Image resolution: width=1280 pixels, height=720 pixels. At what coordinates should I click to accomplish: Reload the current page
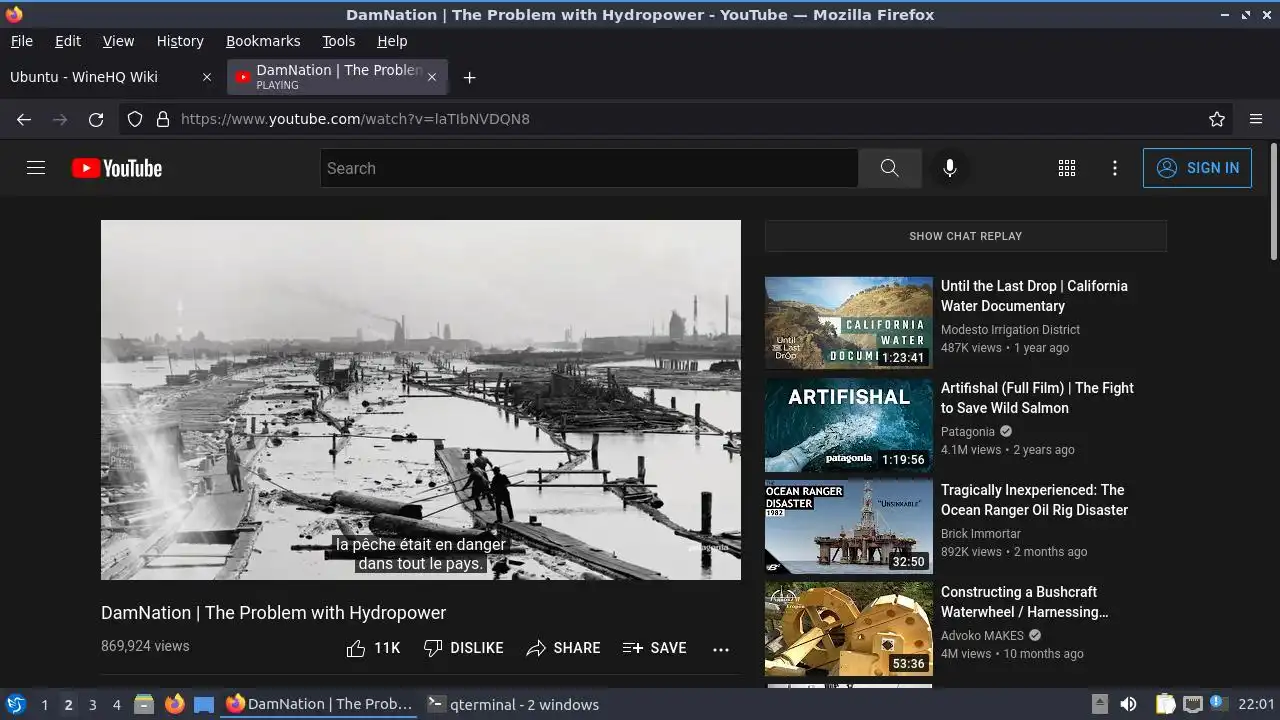coord(96,119)
